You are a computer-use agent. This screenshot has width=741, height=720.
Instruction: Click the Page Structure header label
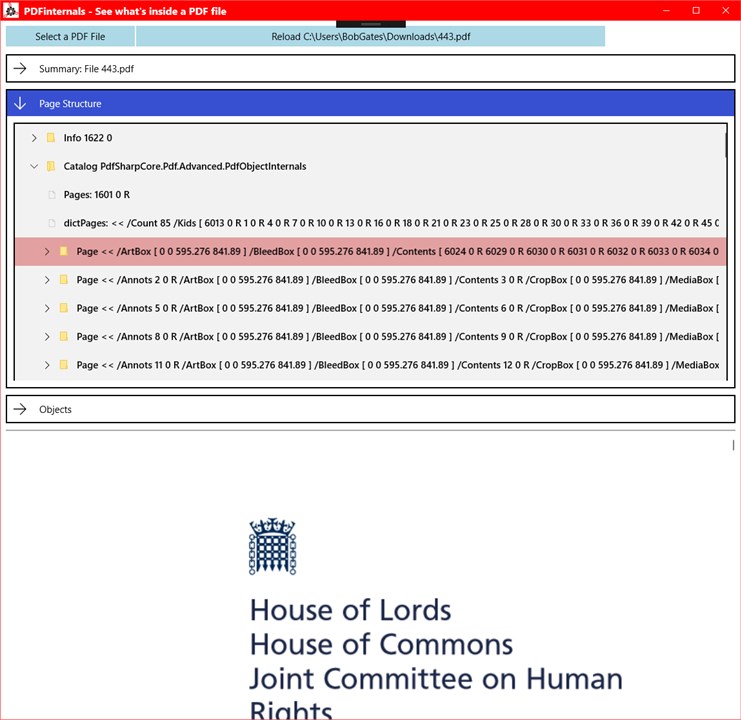(x=70, y=103)
